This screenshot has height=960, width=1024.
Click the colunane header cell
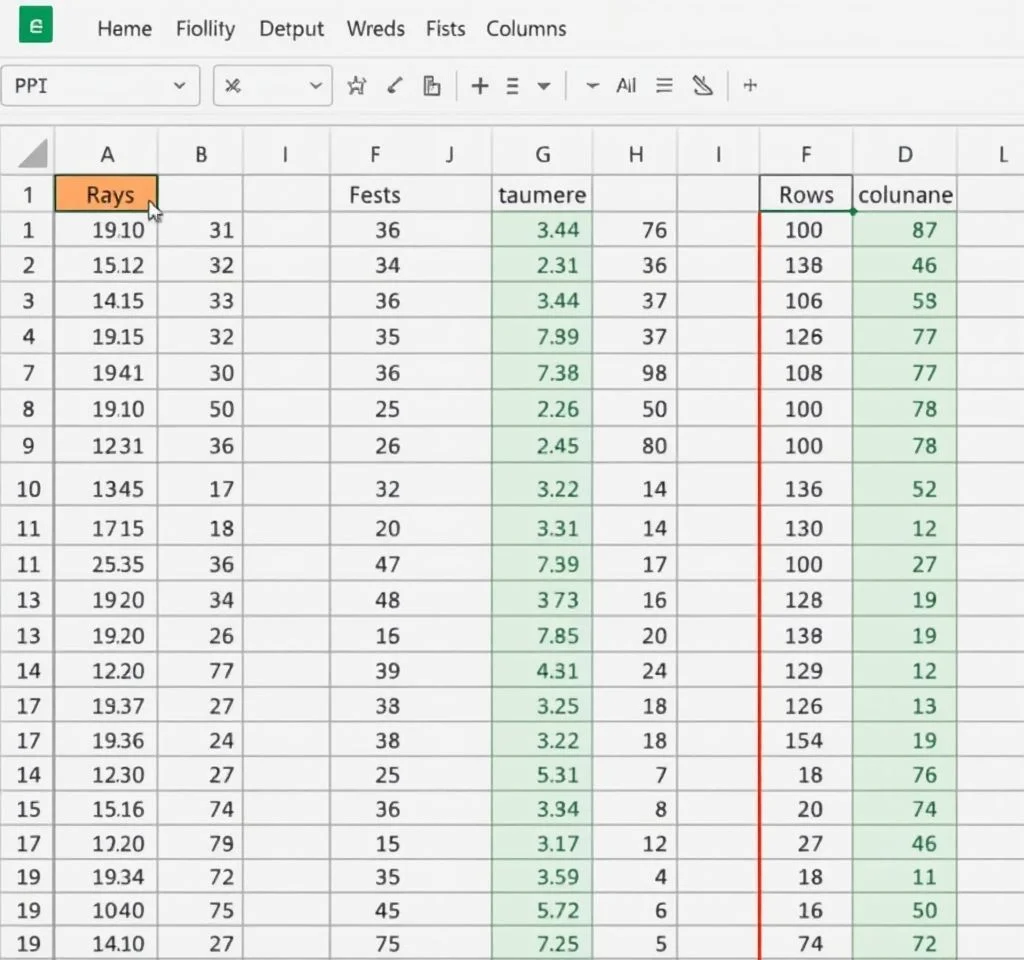point(904,195)
